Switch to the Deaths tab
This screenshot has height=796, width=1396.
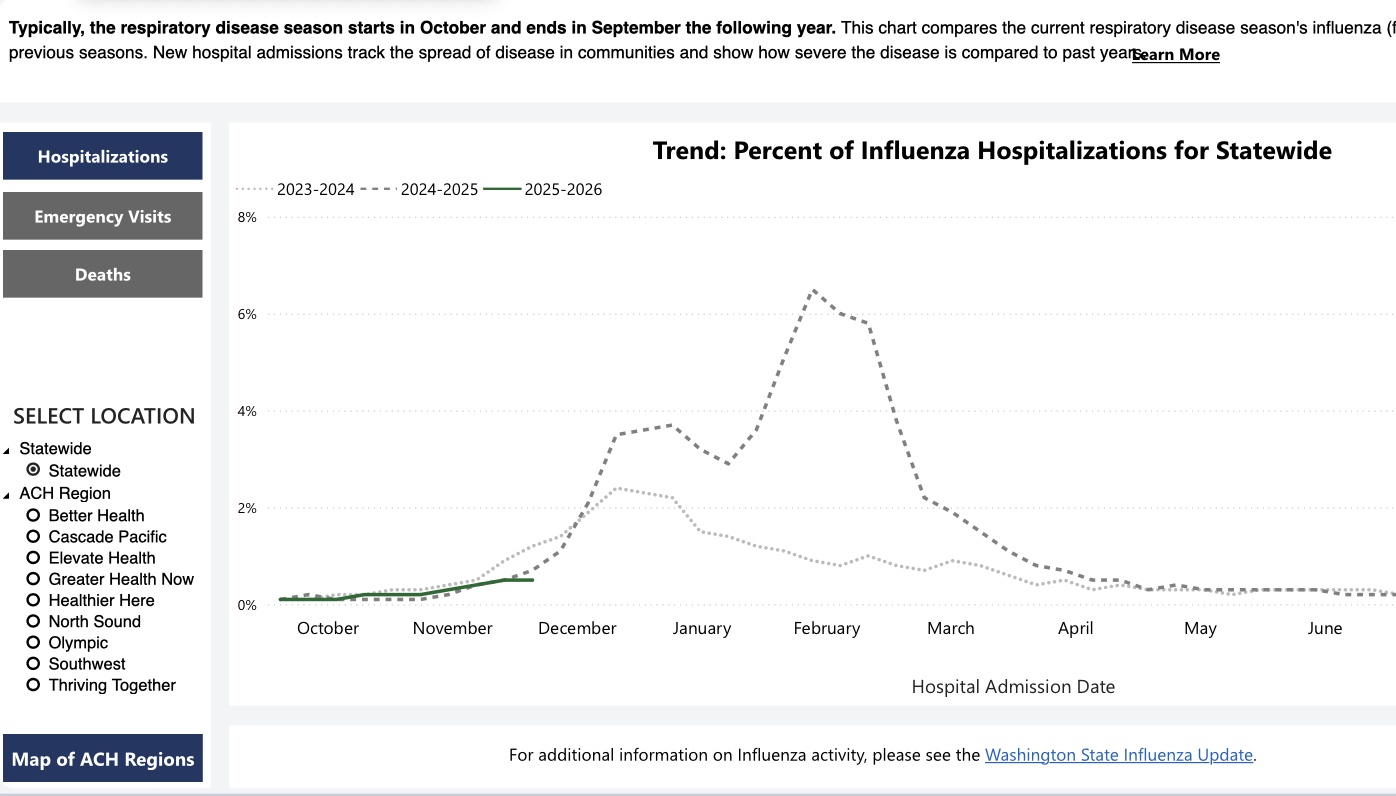[103, 274]
